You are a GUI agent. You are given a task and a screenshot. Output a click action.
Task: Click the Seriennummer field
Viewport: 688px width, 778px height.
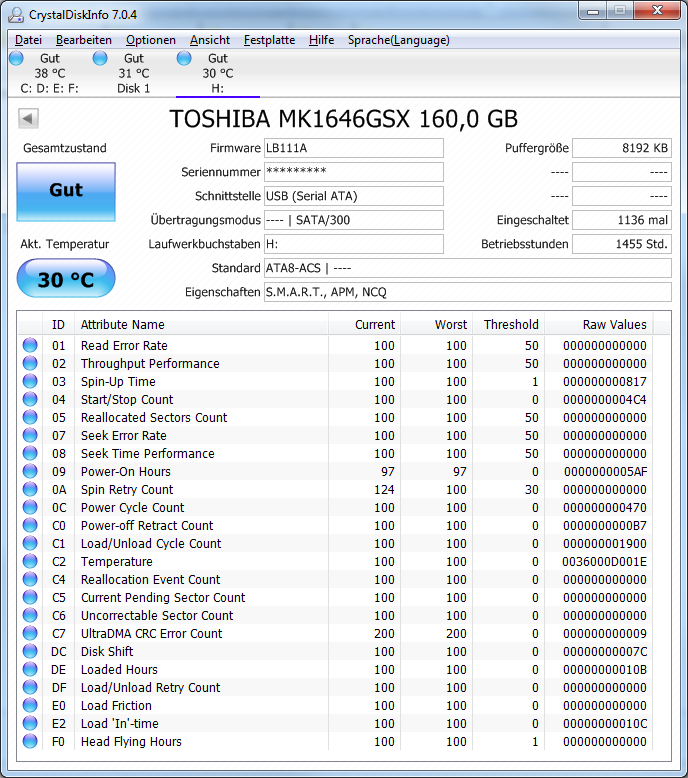click(354, 172)
